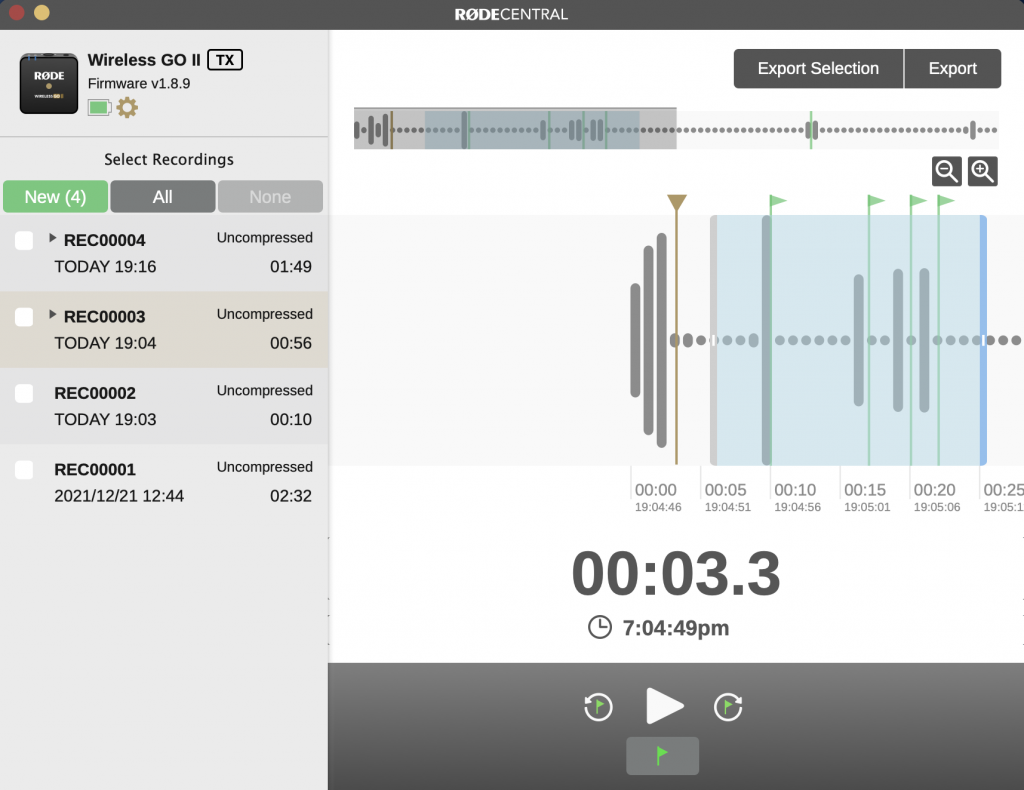Viewport: 1024px width, 790px height.
Task: Choose None to deselect recordings
Action: point(270,197)
